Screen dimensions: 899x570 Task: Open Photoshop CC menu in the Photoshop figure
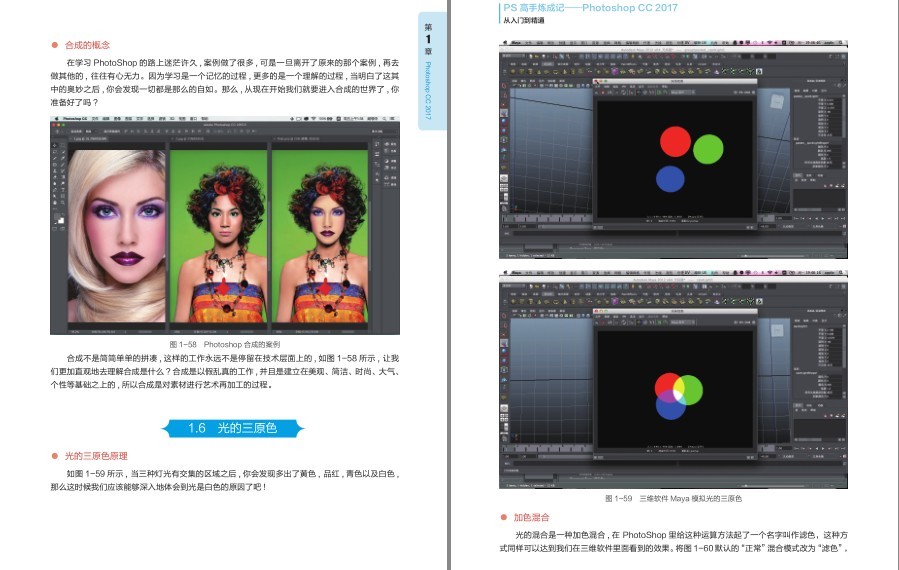75,119
